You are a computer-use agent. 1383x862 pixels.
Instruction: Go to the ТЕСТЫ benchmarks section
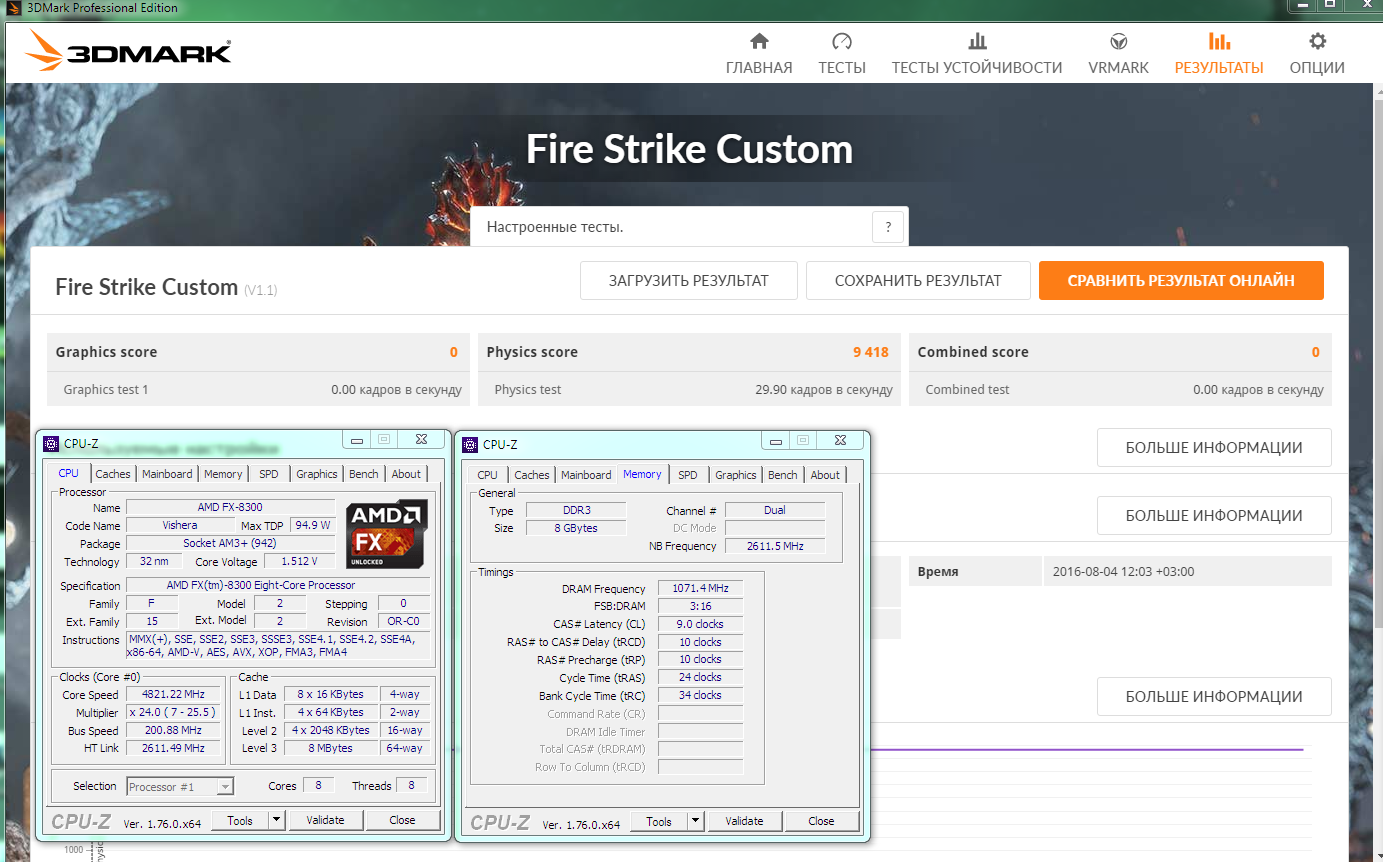click(x=842, y=54)
